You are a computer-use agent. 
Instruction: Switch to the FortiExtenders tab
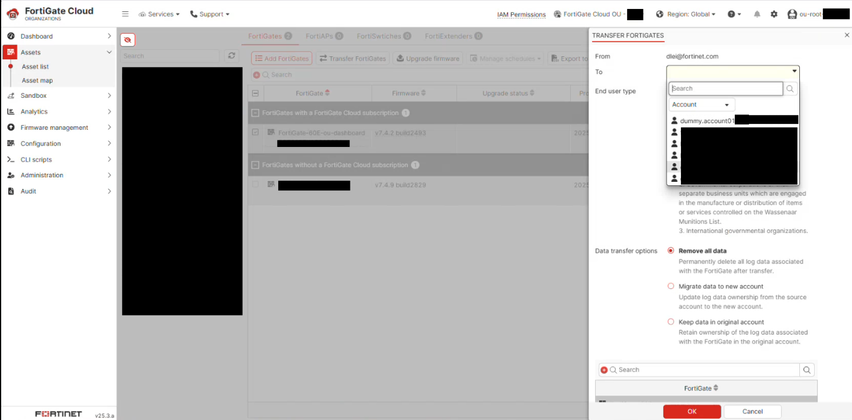click(x=453, y=36)
